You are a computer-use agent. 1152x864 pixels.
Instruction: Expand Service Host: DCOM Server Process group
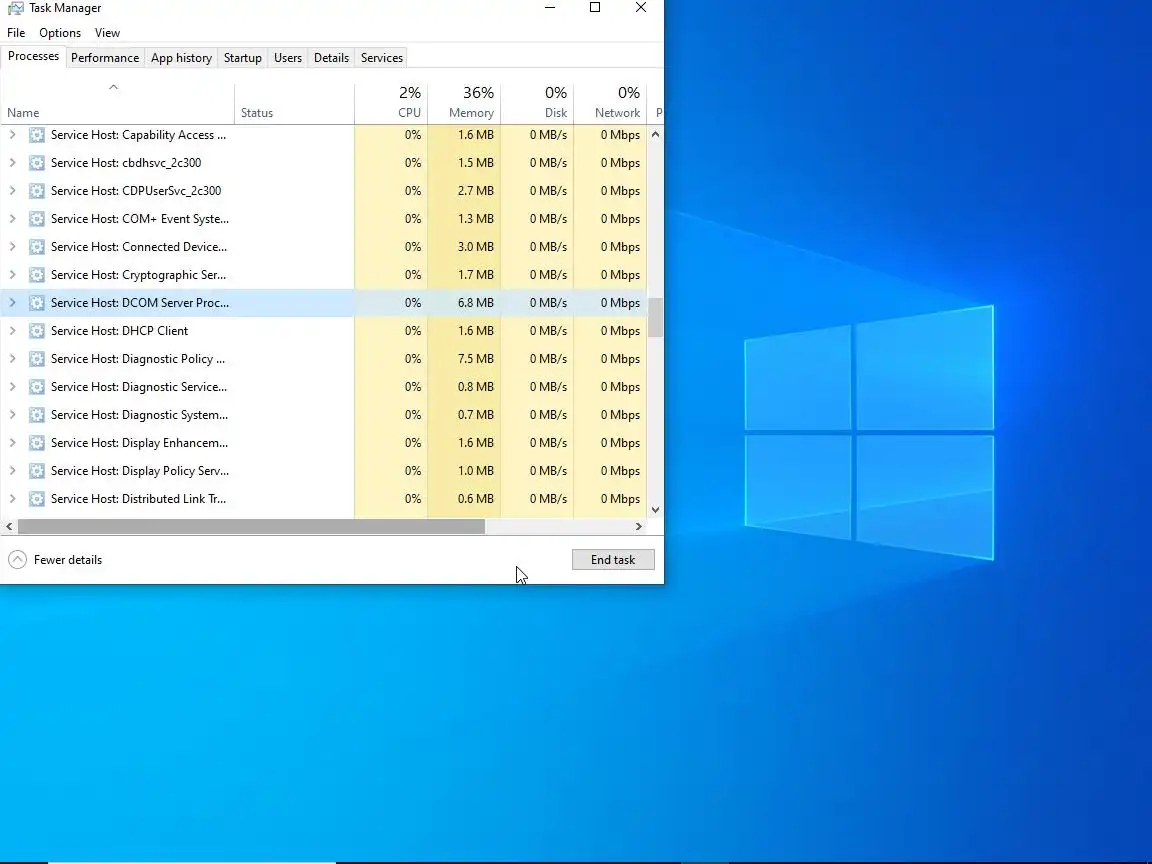pyautogui.click(x=12, y=303)
